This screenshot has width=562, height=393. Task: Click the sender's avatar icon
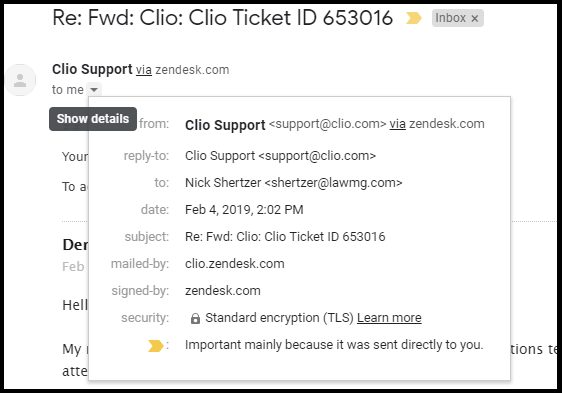pos(20,80)
